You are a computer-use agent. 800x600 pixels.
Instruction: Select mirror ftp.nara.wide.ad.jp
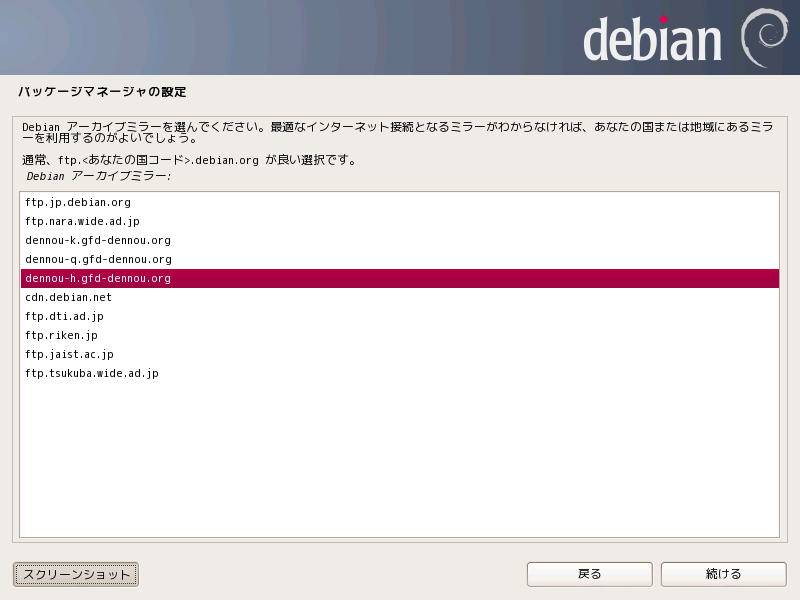pos(399,221)
